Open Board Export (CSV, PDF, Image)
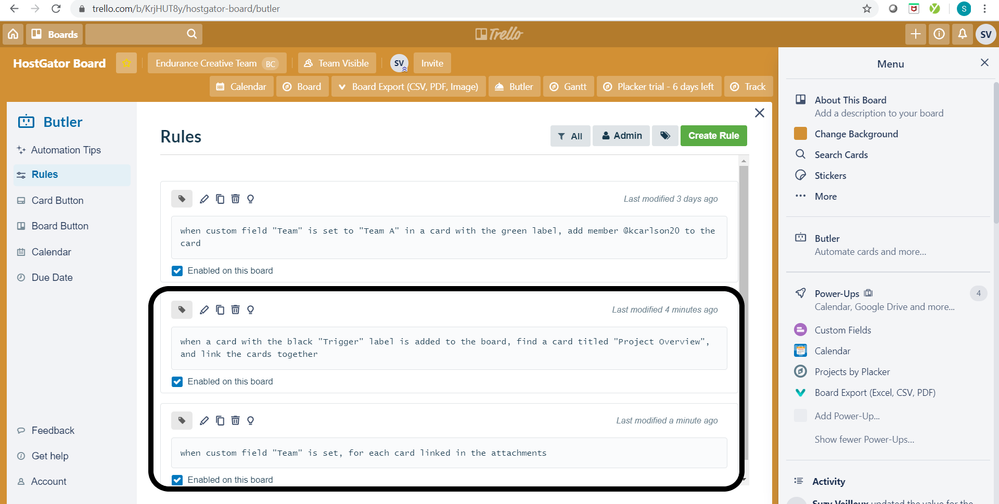This screenshot has width=999, height=504. click(x=408, y=87)
